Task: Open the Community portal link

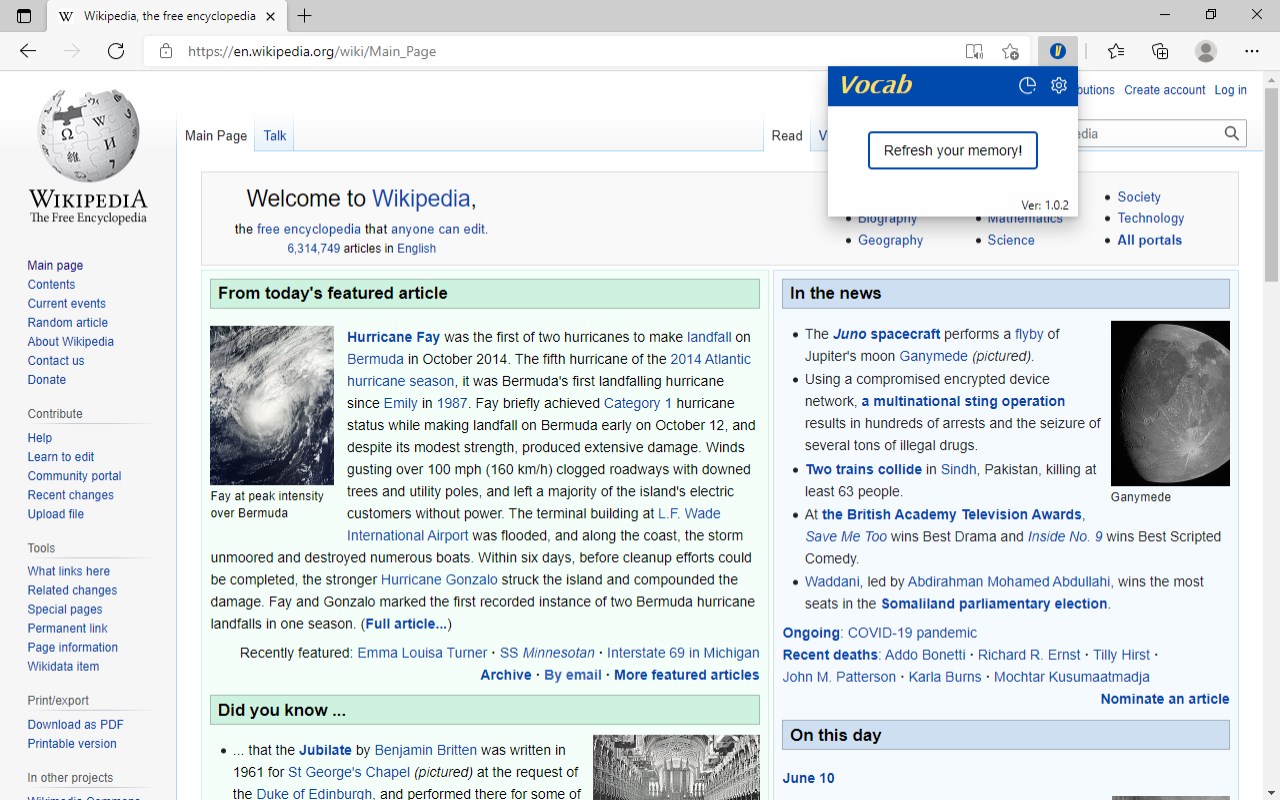Action: (x=75, y=476)
